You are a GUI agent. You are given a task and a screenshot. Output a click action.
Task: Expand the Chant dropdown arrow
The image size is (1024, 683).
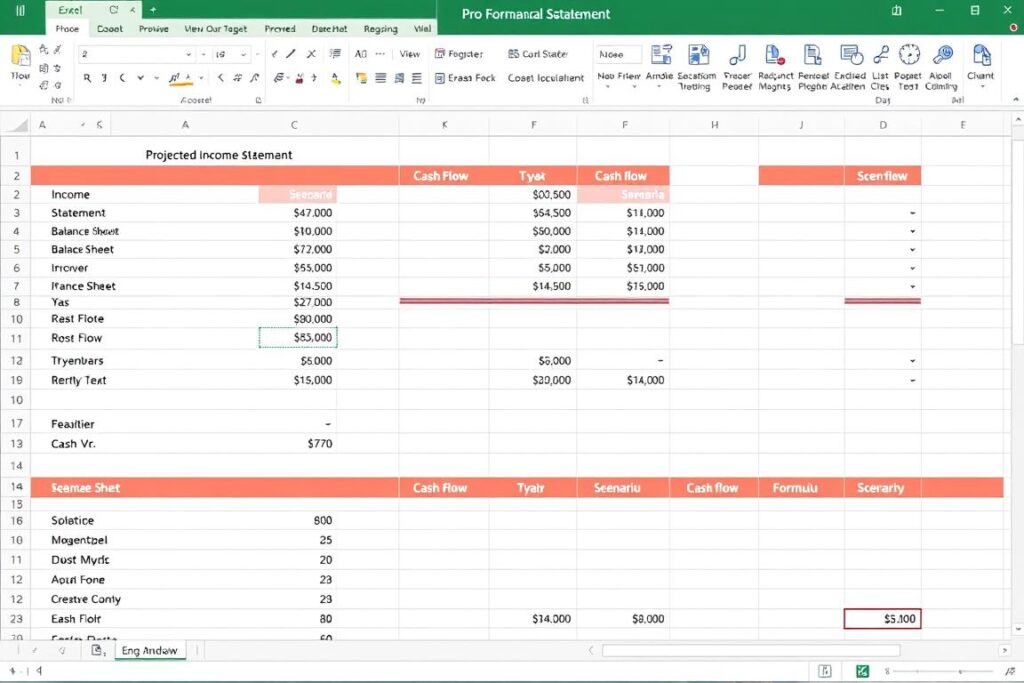point(982,86)
